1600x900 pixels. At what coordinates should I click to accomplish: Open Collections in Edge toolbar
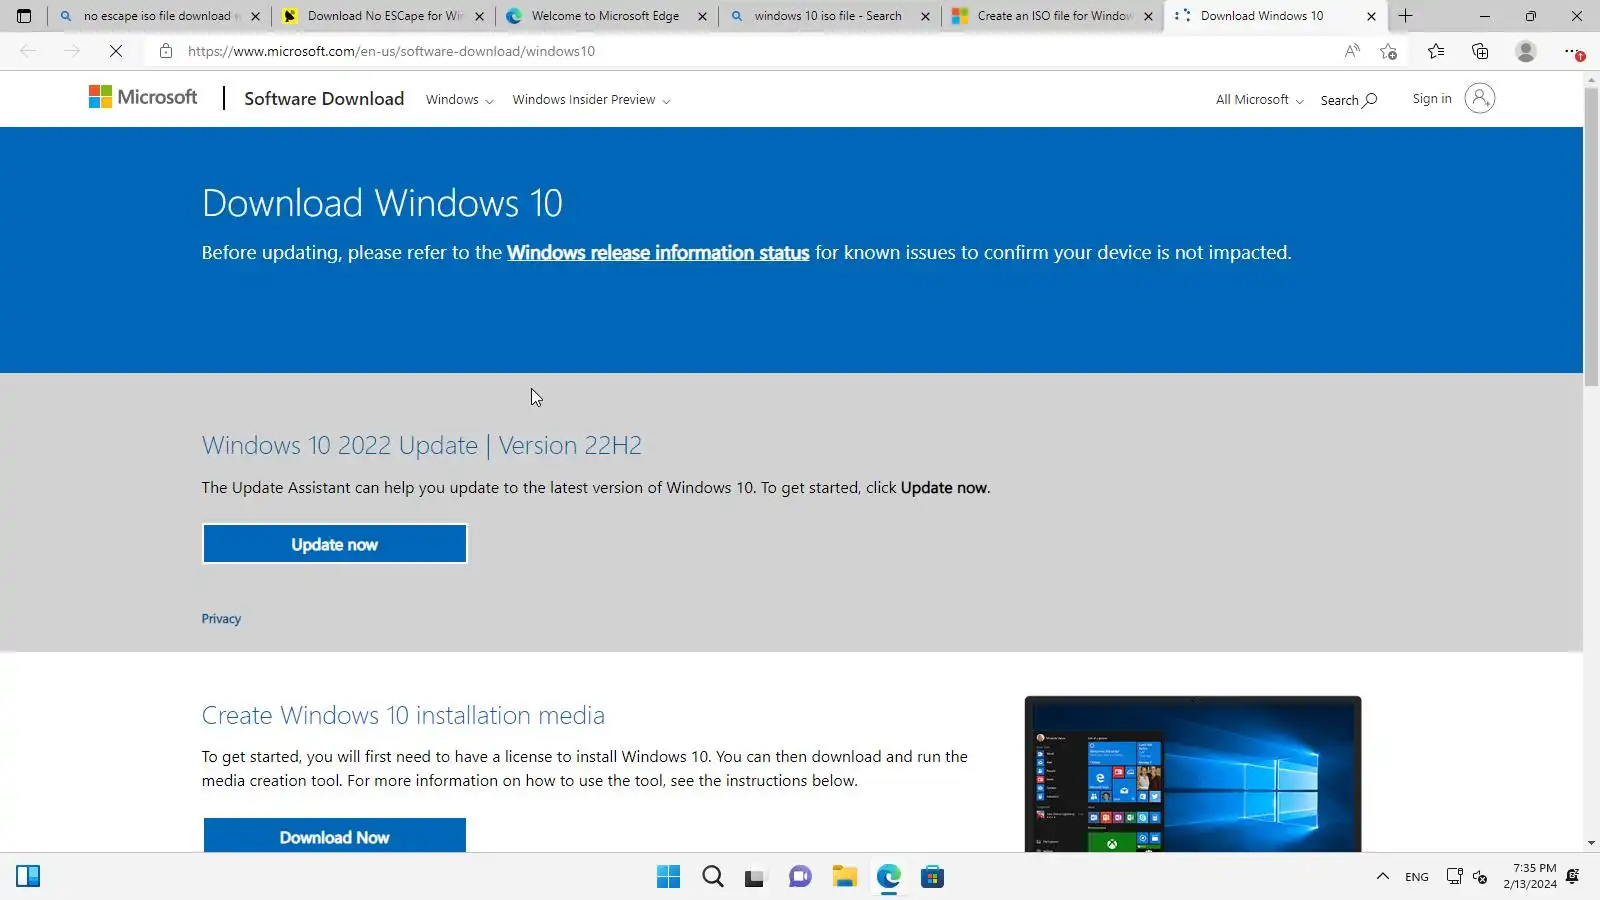1480,51
